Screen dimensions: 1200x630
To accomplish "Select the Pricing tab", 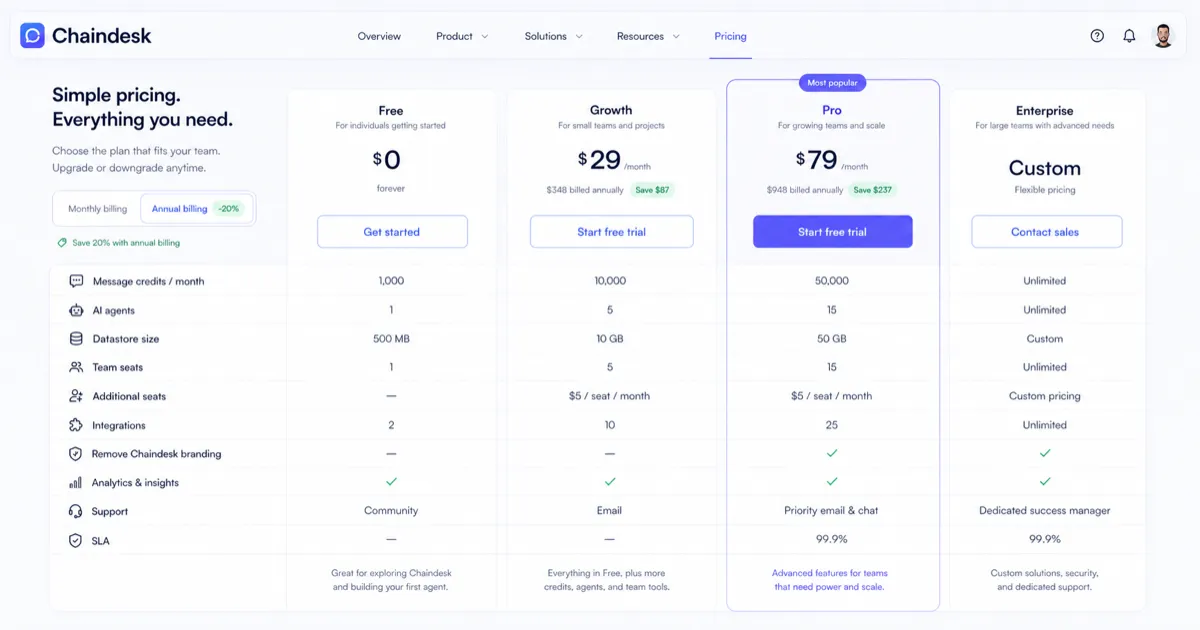I will point(730,35).
